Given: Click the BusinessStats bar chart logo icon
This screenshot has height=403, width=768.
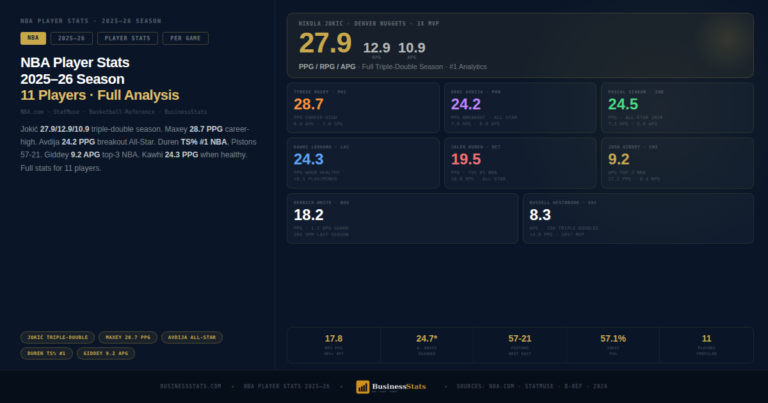Looking at the screenshot, I should (x=362, y=387).
